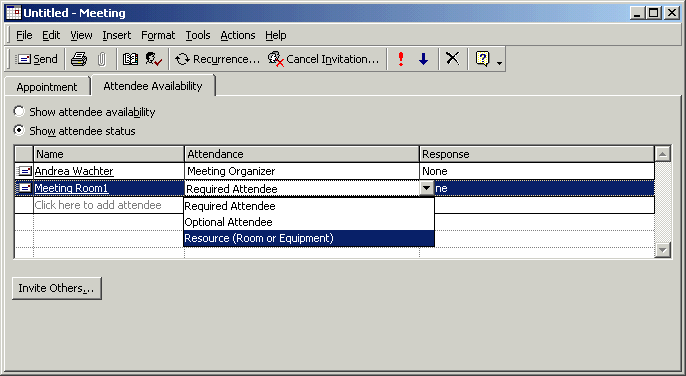
Task: Open the Actions menu
Action: pos(238,35)
